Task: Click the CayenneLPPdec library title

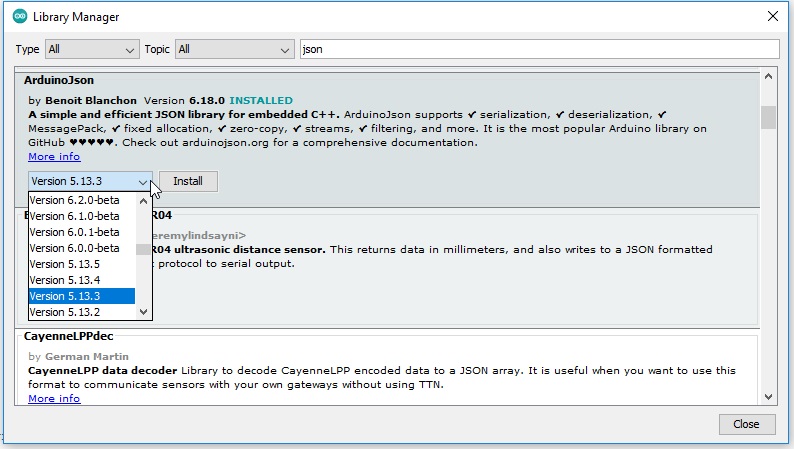Action: pos(68,336)
